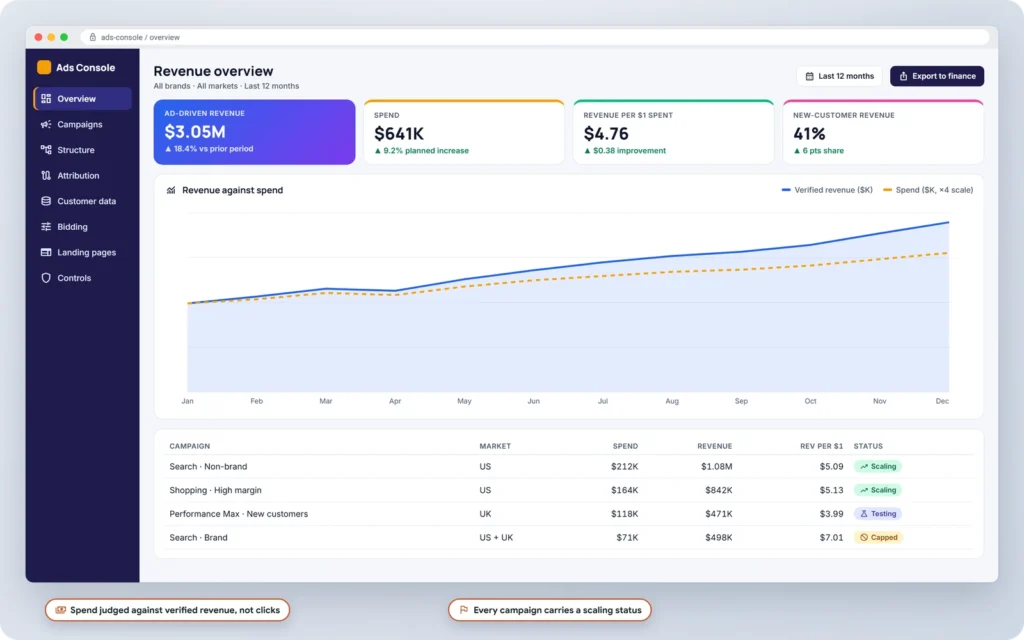Click the Controls shield icon

click(x=46, y=278)
